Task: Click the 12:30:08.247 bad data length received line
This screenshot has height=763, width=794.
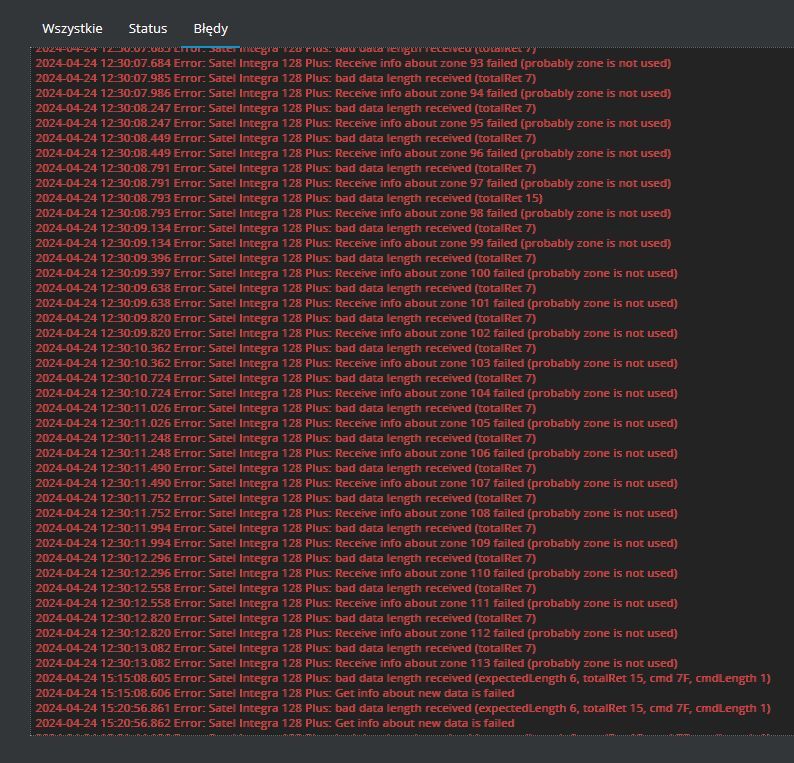Action: [x=286, y=108]
